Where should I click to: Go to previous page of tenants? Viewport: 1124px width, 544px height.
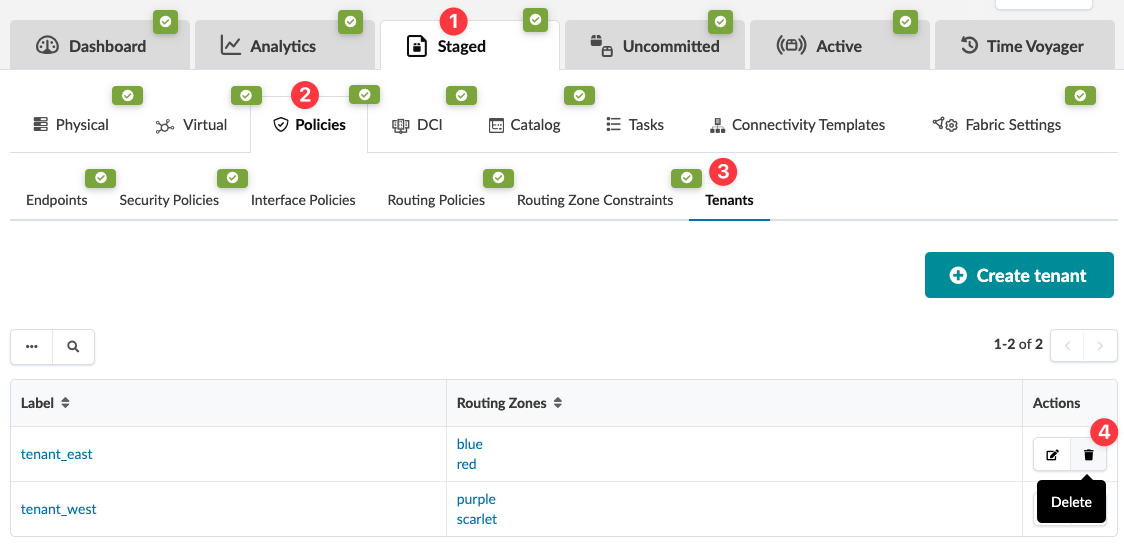point(1067,346)
